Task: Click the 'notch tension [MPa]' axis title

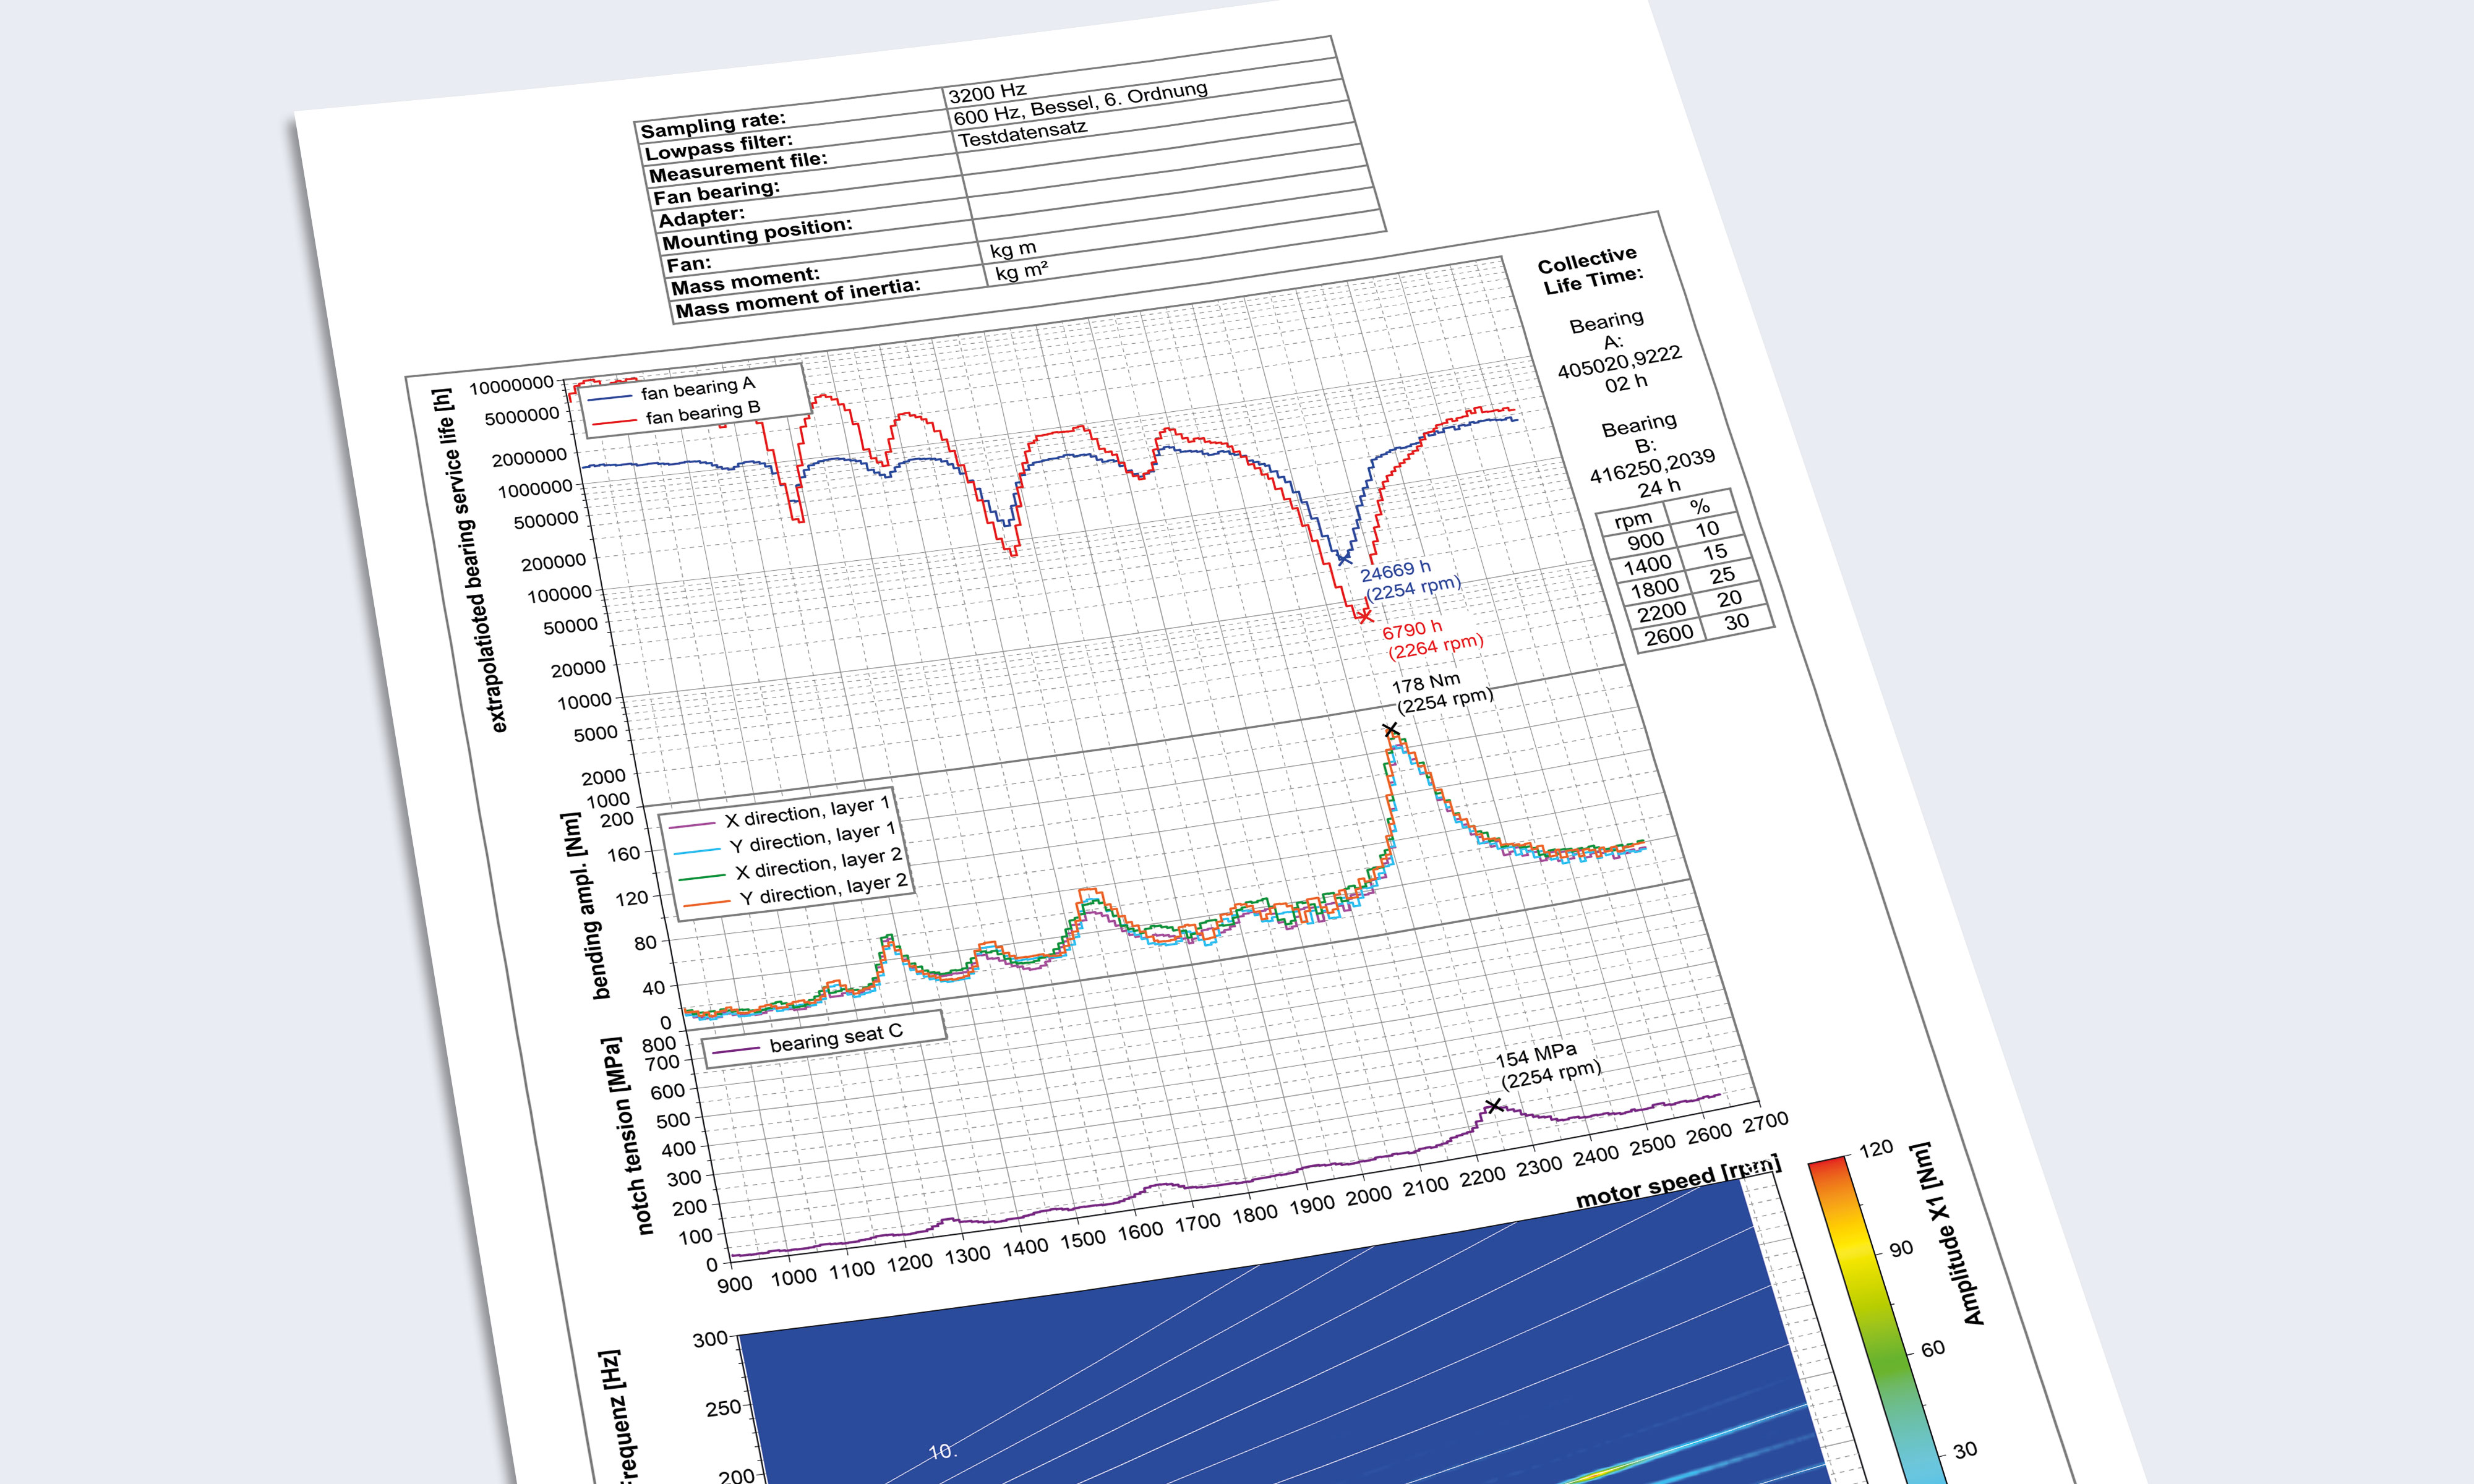Action: point(626,1136)
